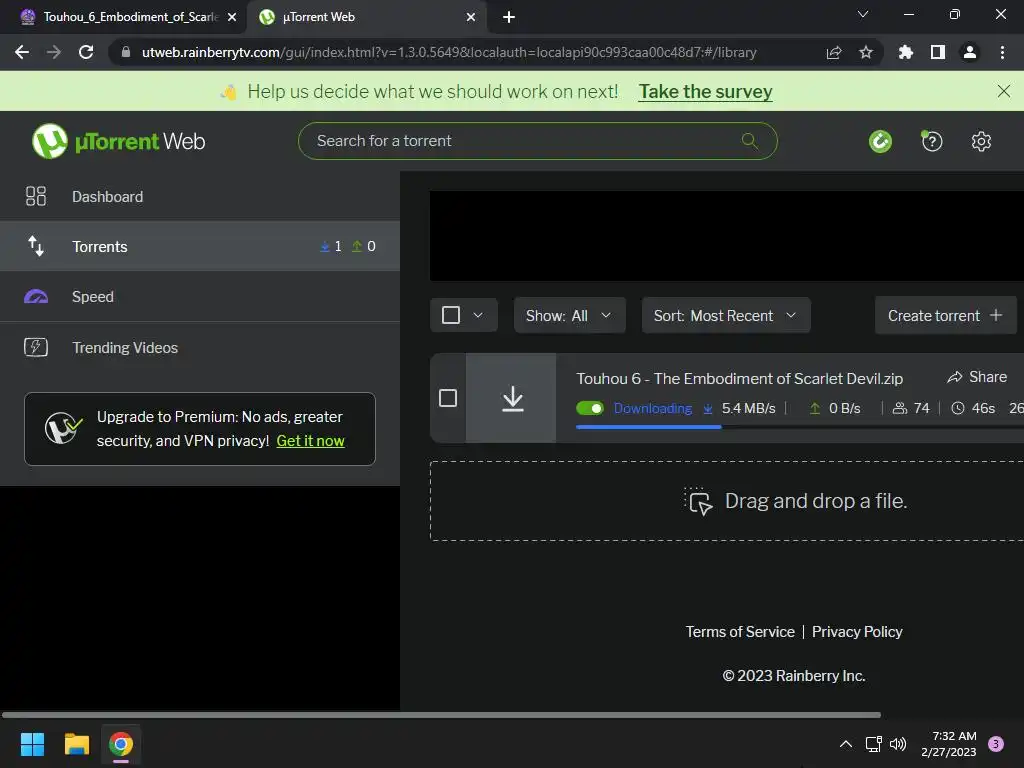Click the µTorrent Web logo
This screenshot has width=1024, height=768.
point(118,141)
